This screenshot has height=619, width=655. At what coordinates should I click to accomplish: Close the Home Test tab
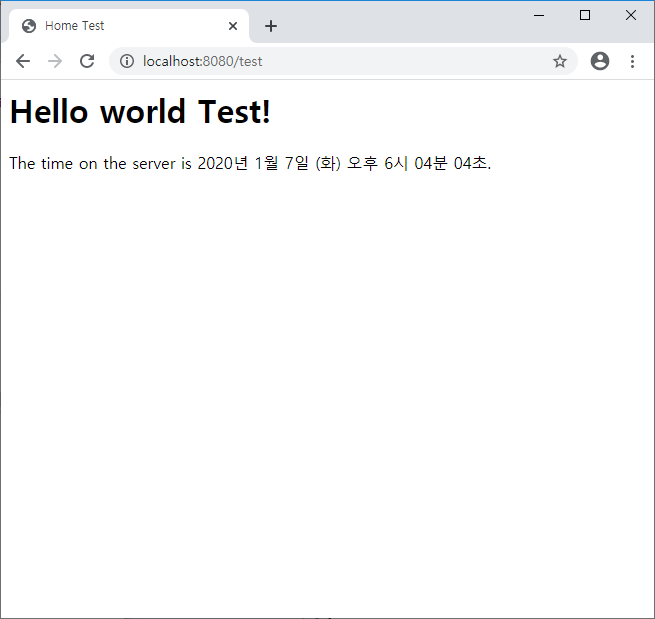tap(233, 26)
